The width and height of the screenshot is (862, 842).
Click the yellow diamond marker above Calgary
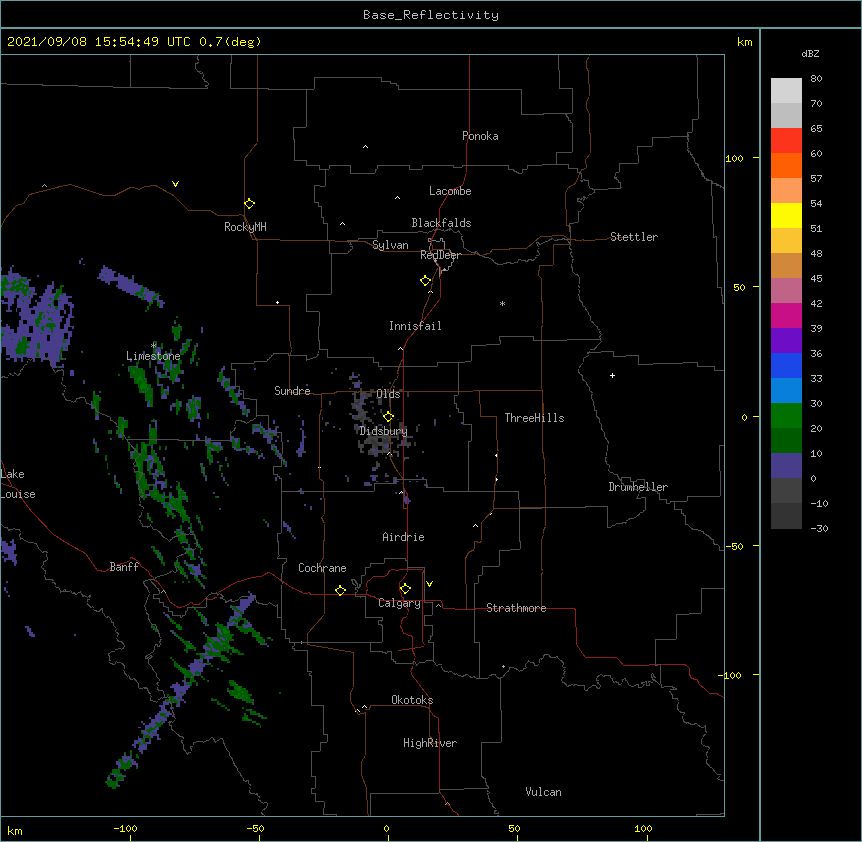click(x=405, y=589)
